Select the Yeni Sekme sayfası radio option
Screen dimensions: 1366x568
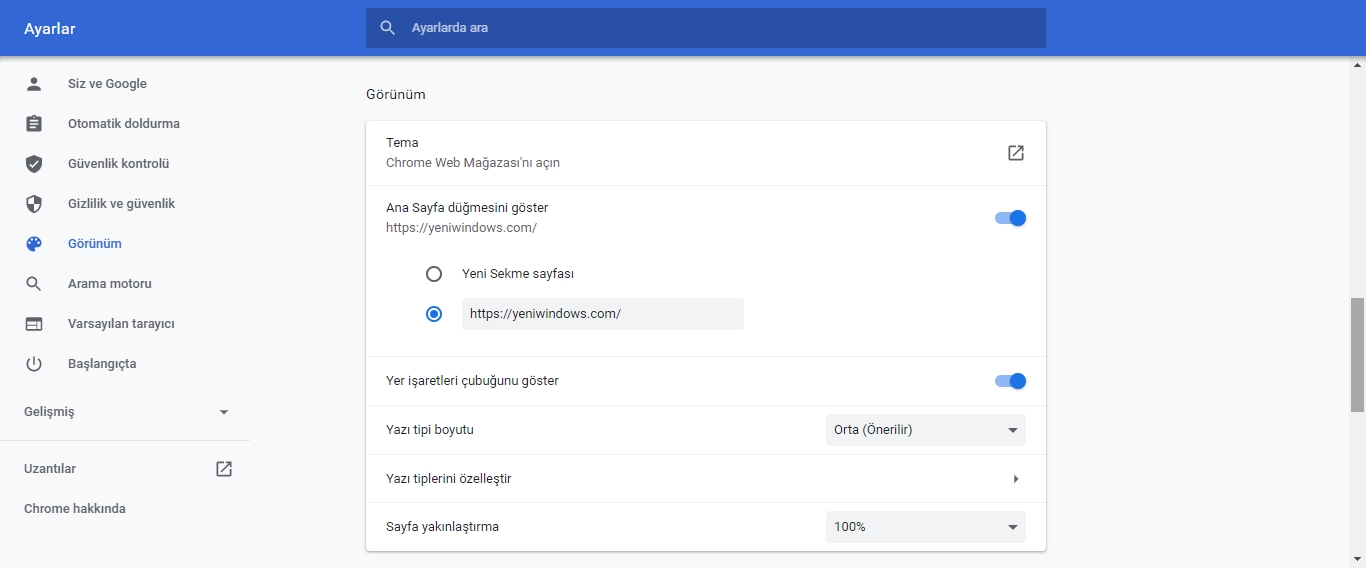pyautogui.click(x=434, y=274)
